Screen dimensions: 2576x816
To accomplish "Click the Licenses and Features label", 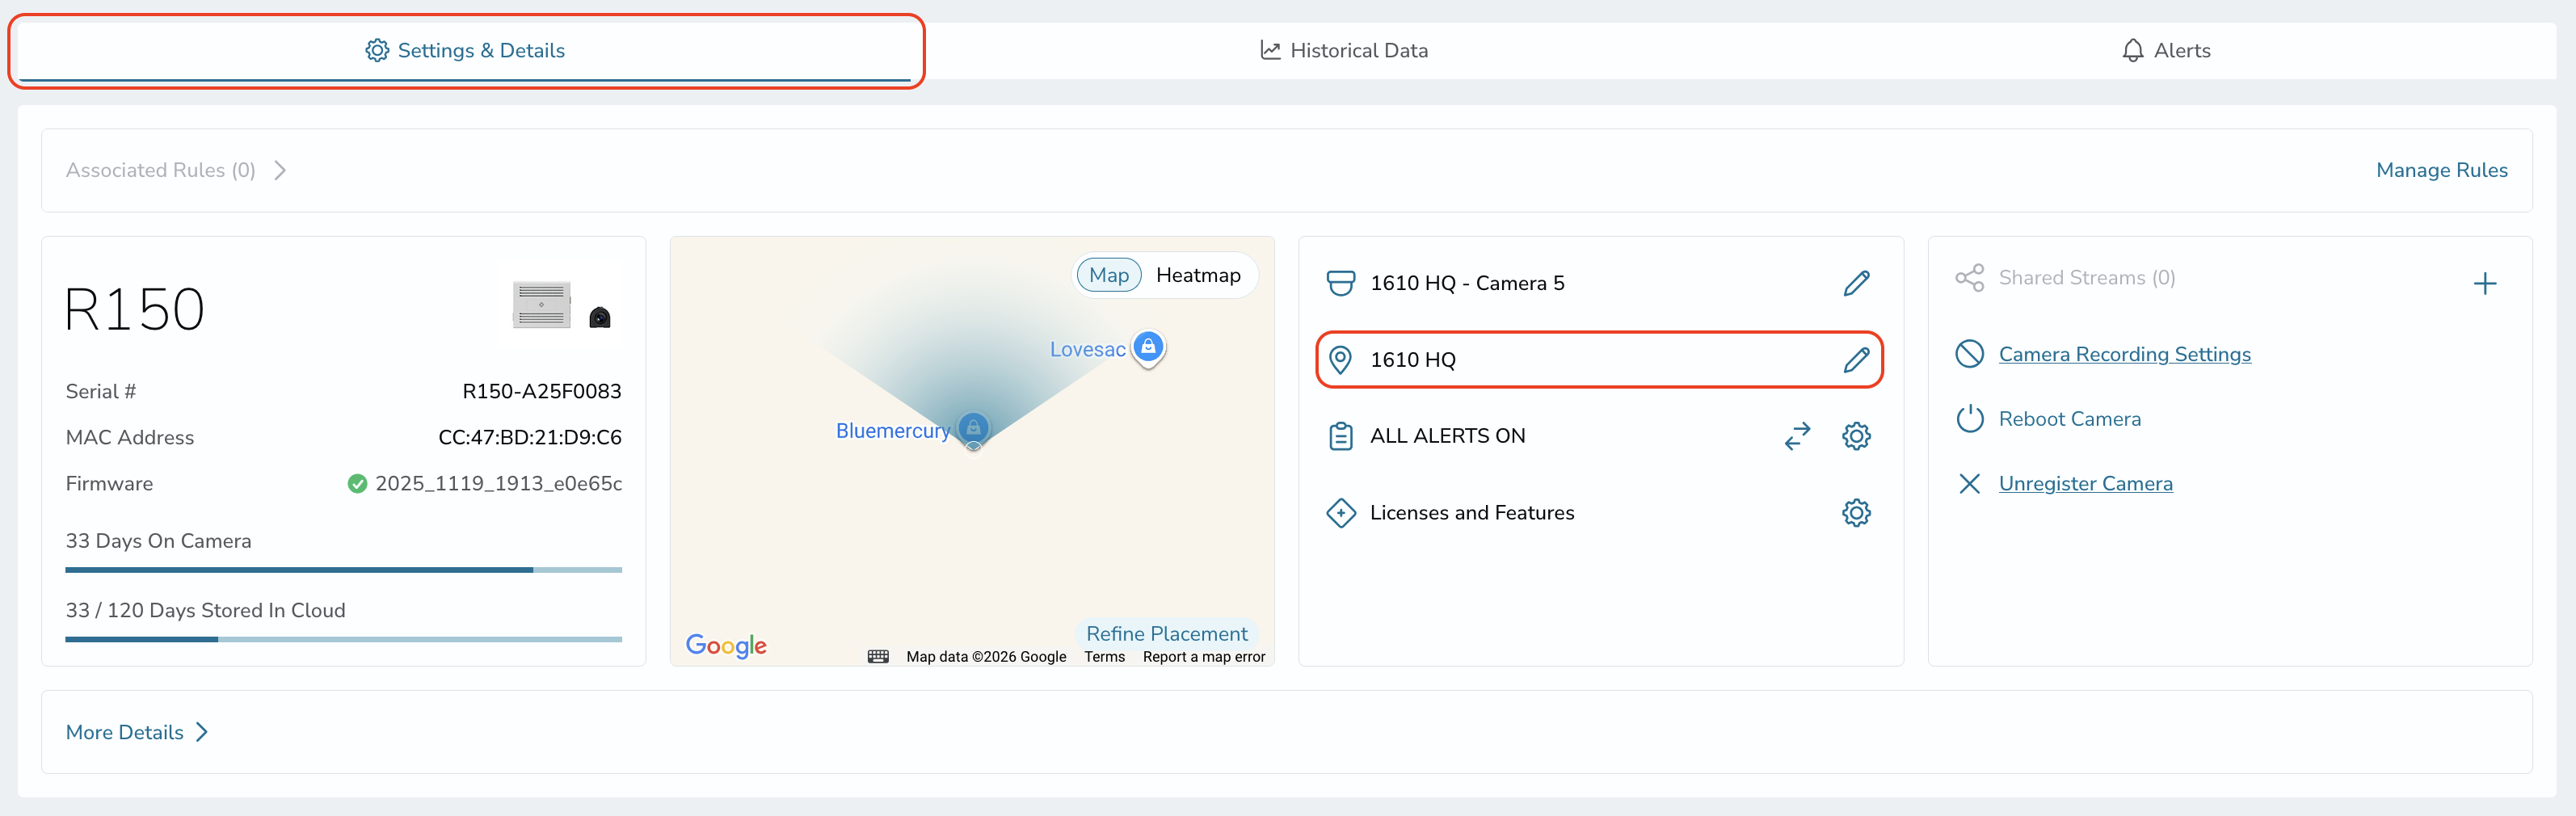I will (1471, 513).
